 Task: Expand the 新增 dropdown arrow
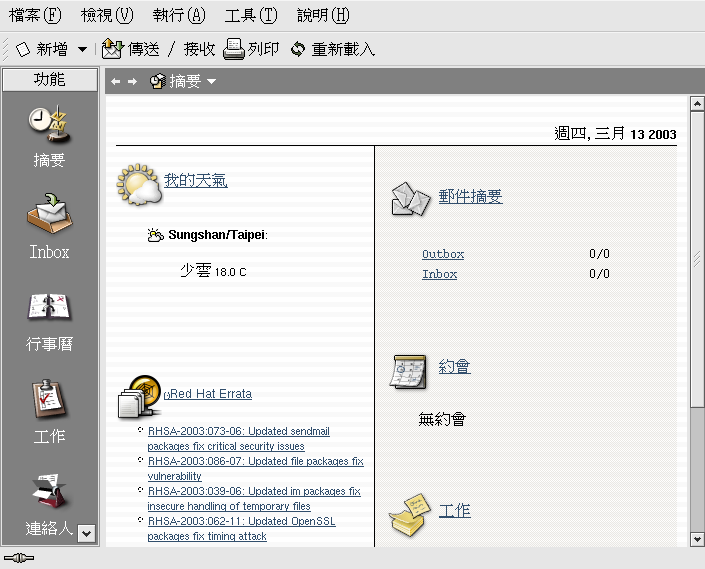82,49
